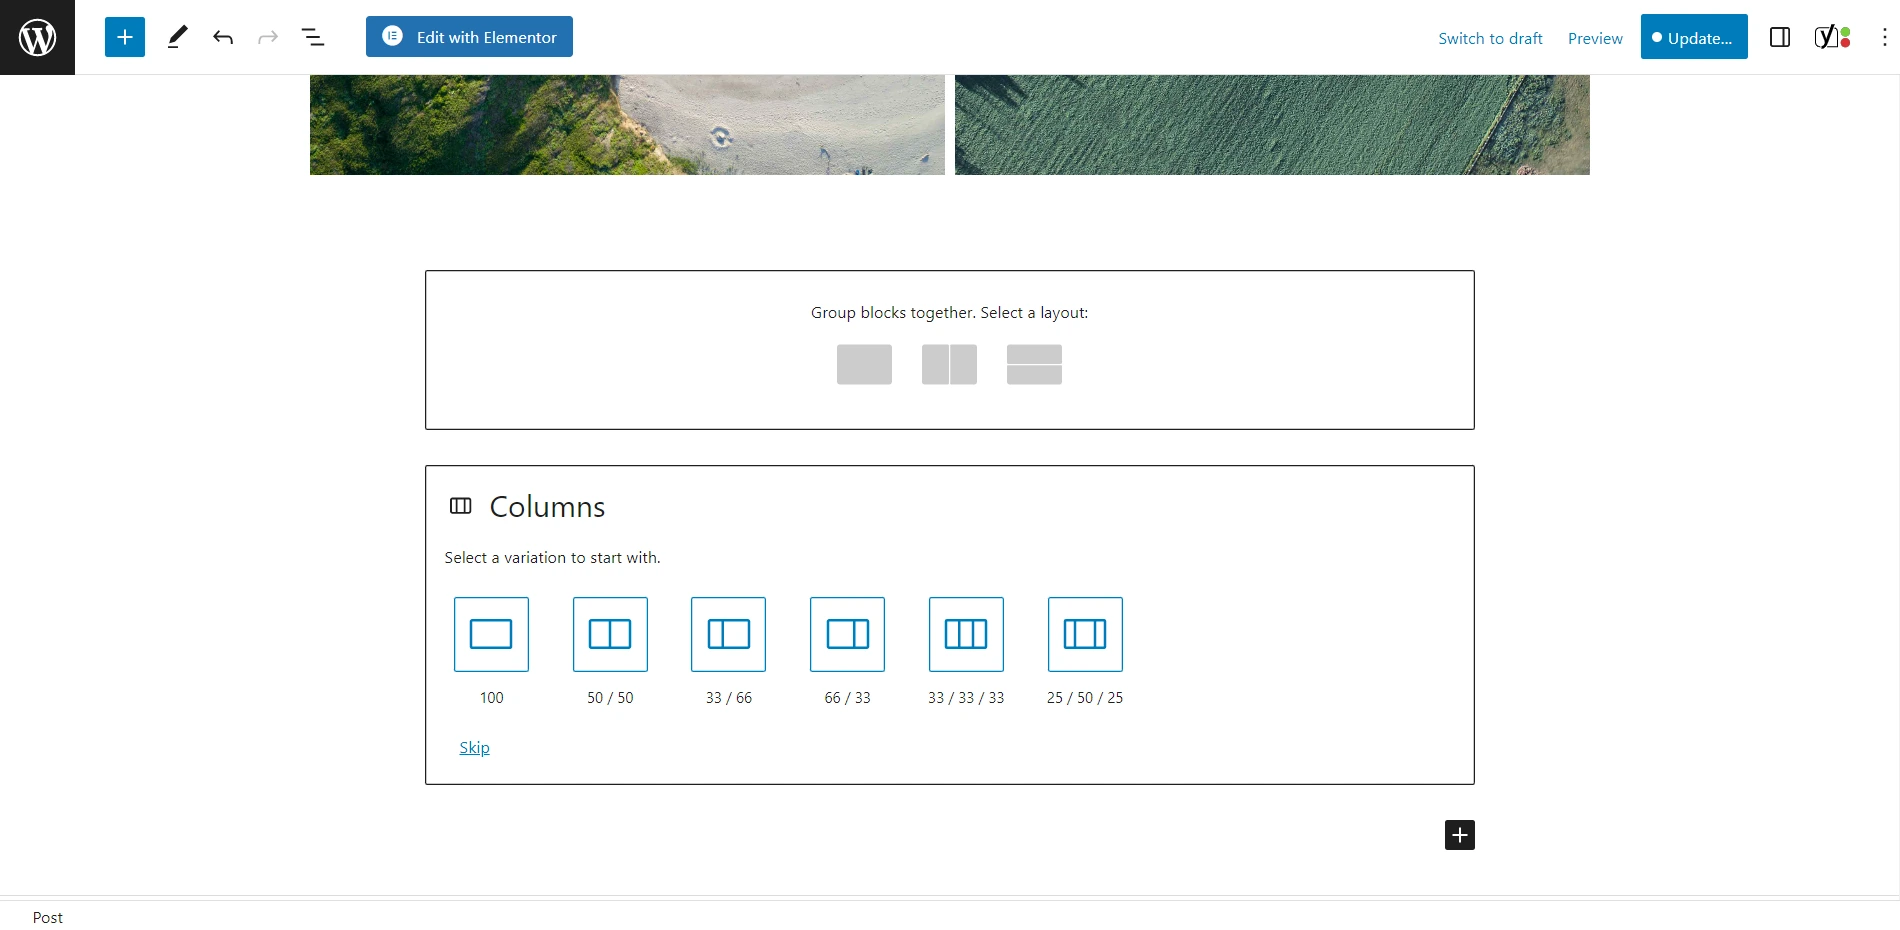Click 'Select a variation to start with.' text
The height and width of the screenshot is (930, 1900).
[552, 558]
